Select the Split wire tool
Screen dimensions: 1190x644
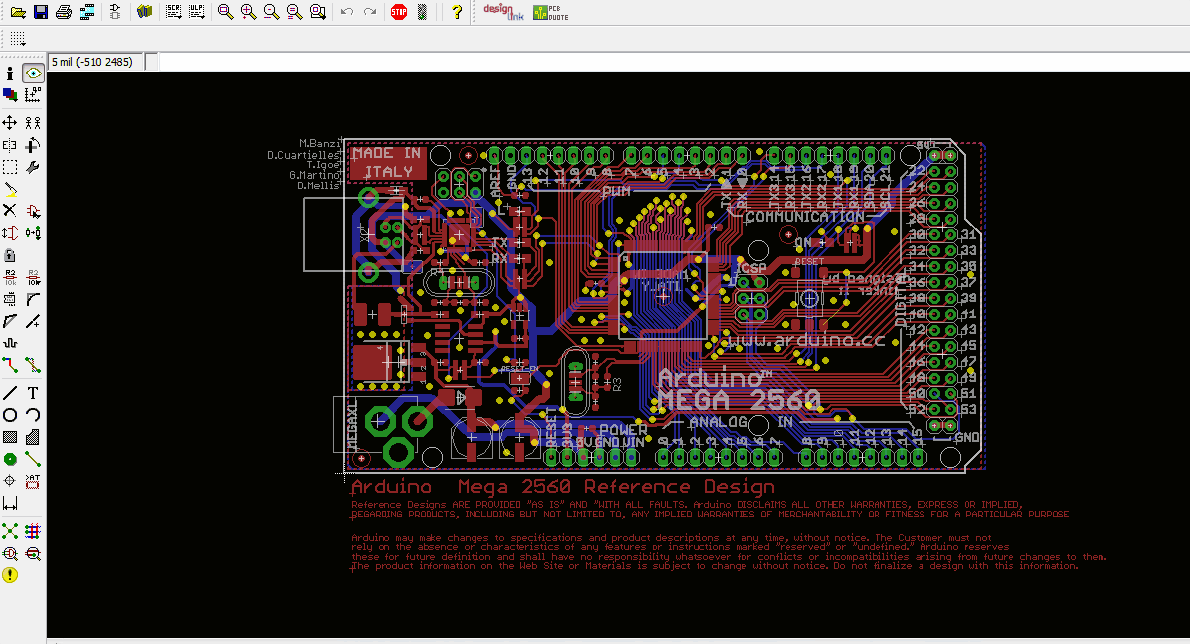point(10,322)
